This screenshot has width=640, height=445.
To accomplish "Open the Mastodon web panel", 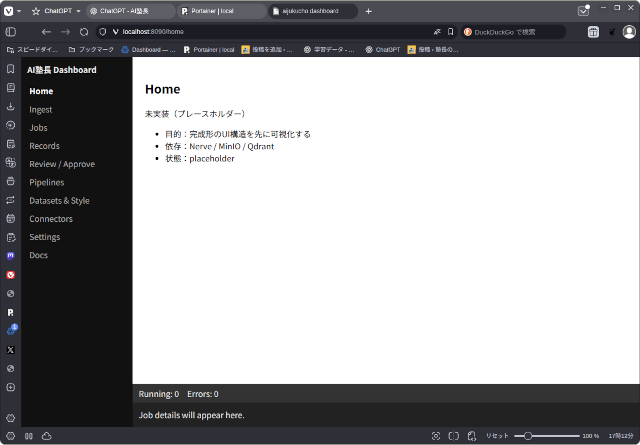I will 10,256.
